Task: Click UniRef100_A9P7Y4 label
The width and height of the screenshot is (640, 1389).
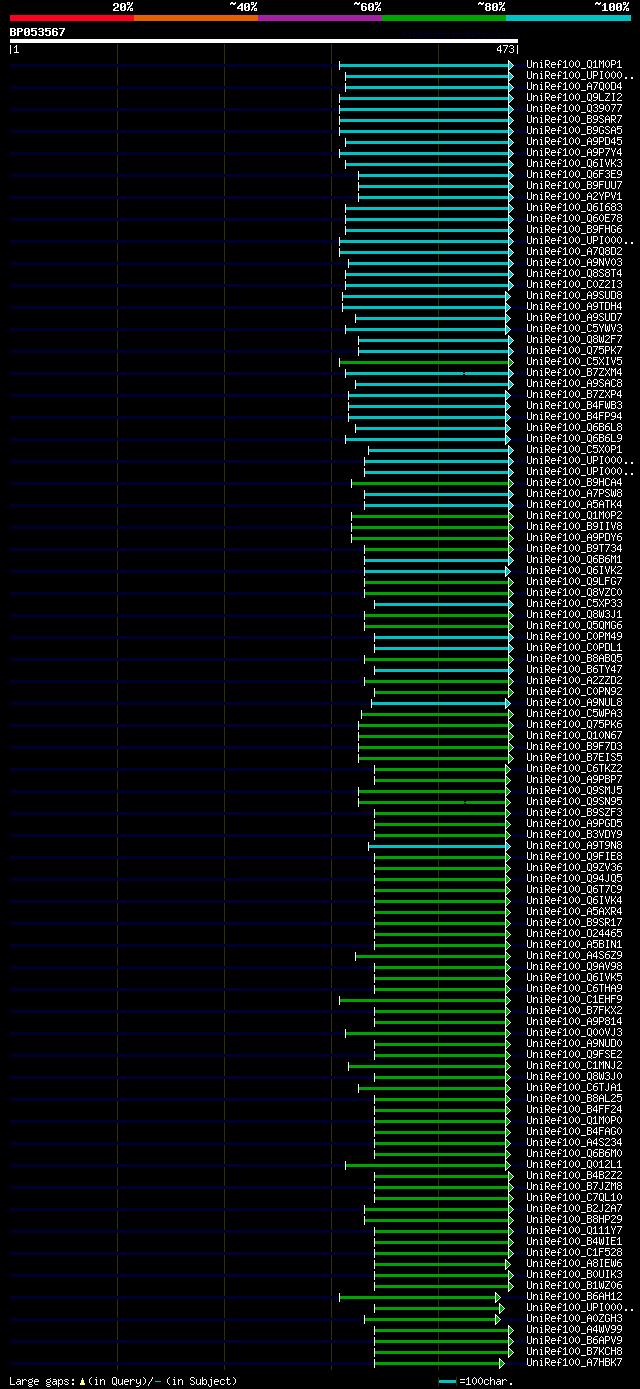Action: (x=574, y=153)
